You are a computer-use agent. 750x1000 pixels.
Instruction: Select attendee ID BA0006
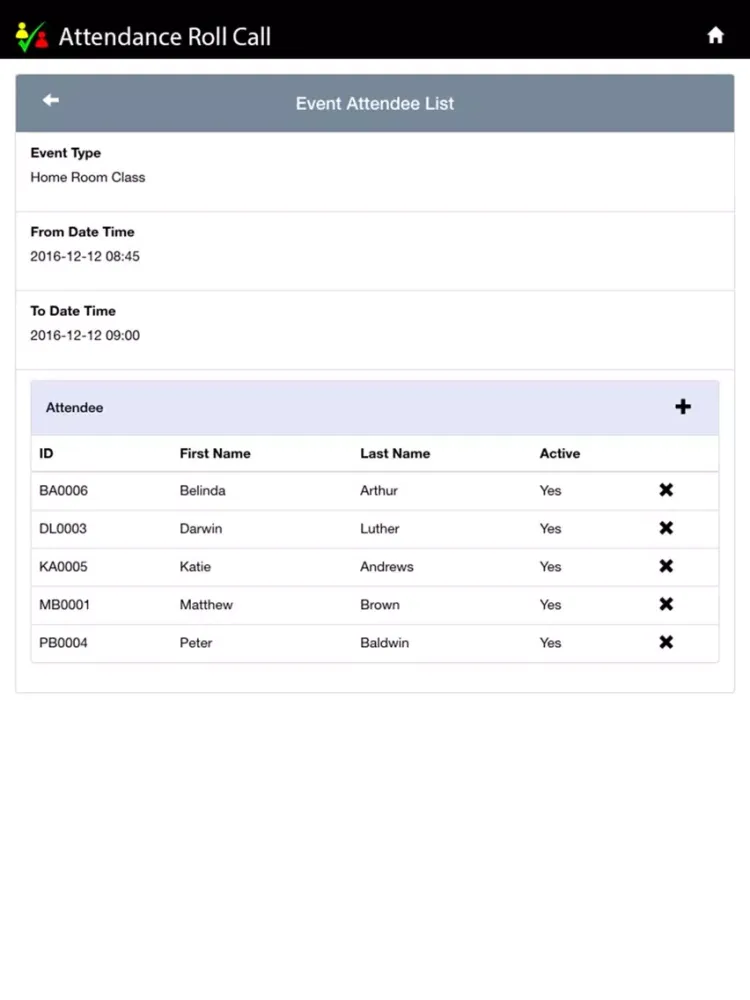pos(63,491)
